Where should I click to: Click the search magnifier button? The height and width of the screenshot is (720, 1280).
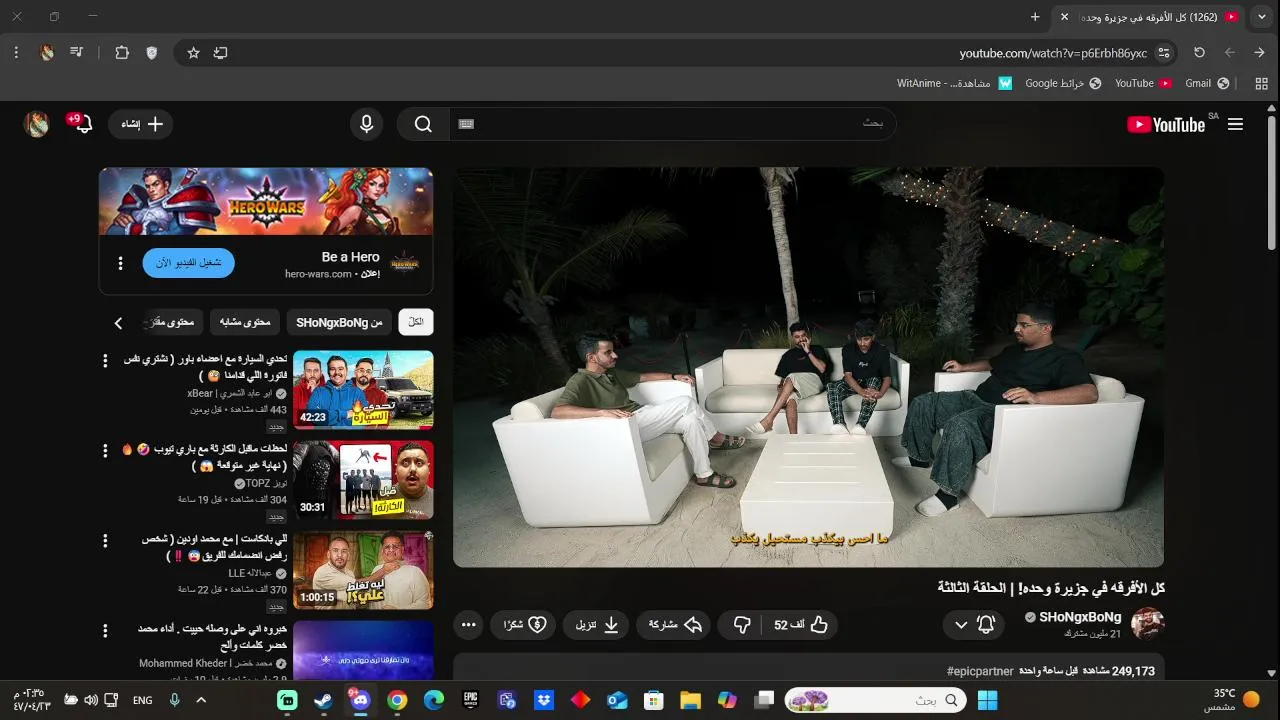click(x=423, y=124)
